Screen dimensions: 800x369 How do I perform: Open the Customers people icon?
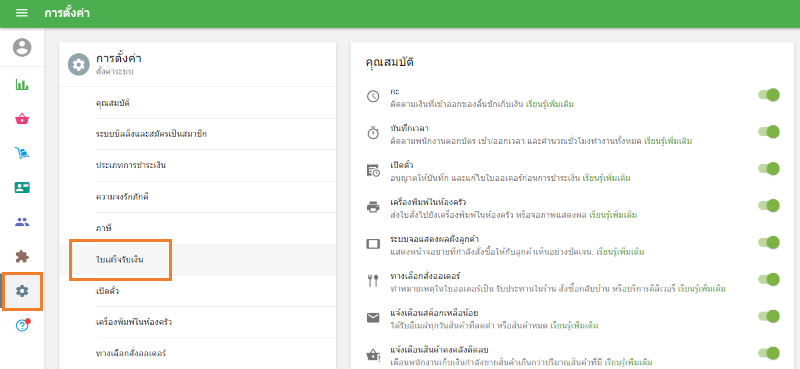(x=22, y=222)
